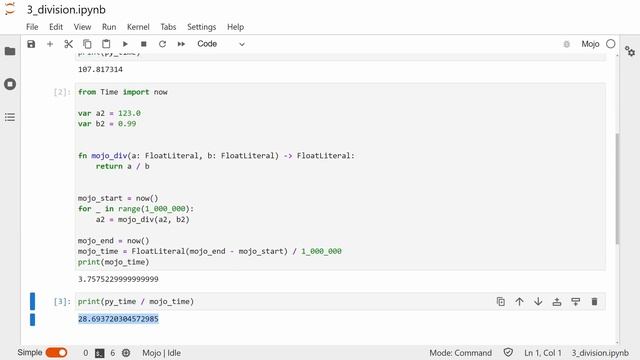Click the terminal count icon in status bar
The height and width of the screenshot is (360, 640).
[100, 353]
